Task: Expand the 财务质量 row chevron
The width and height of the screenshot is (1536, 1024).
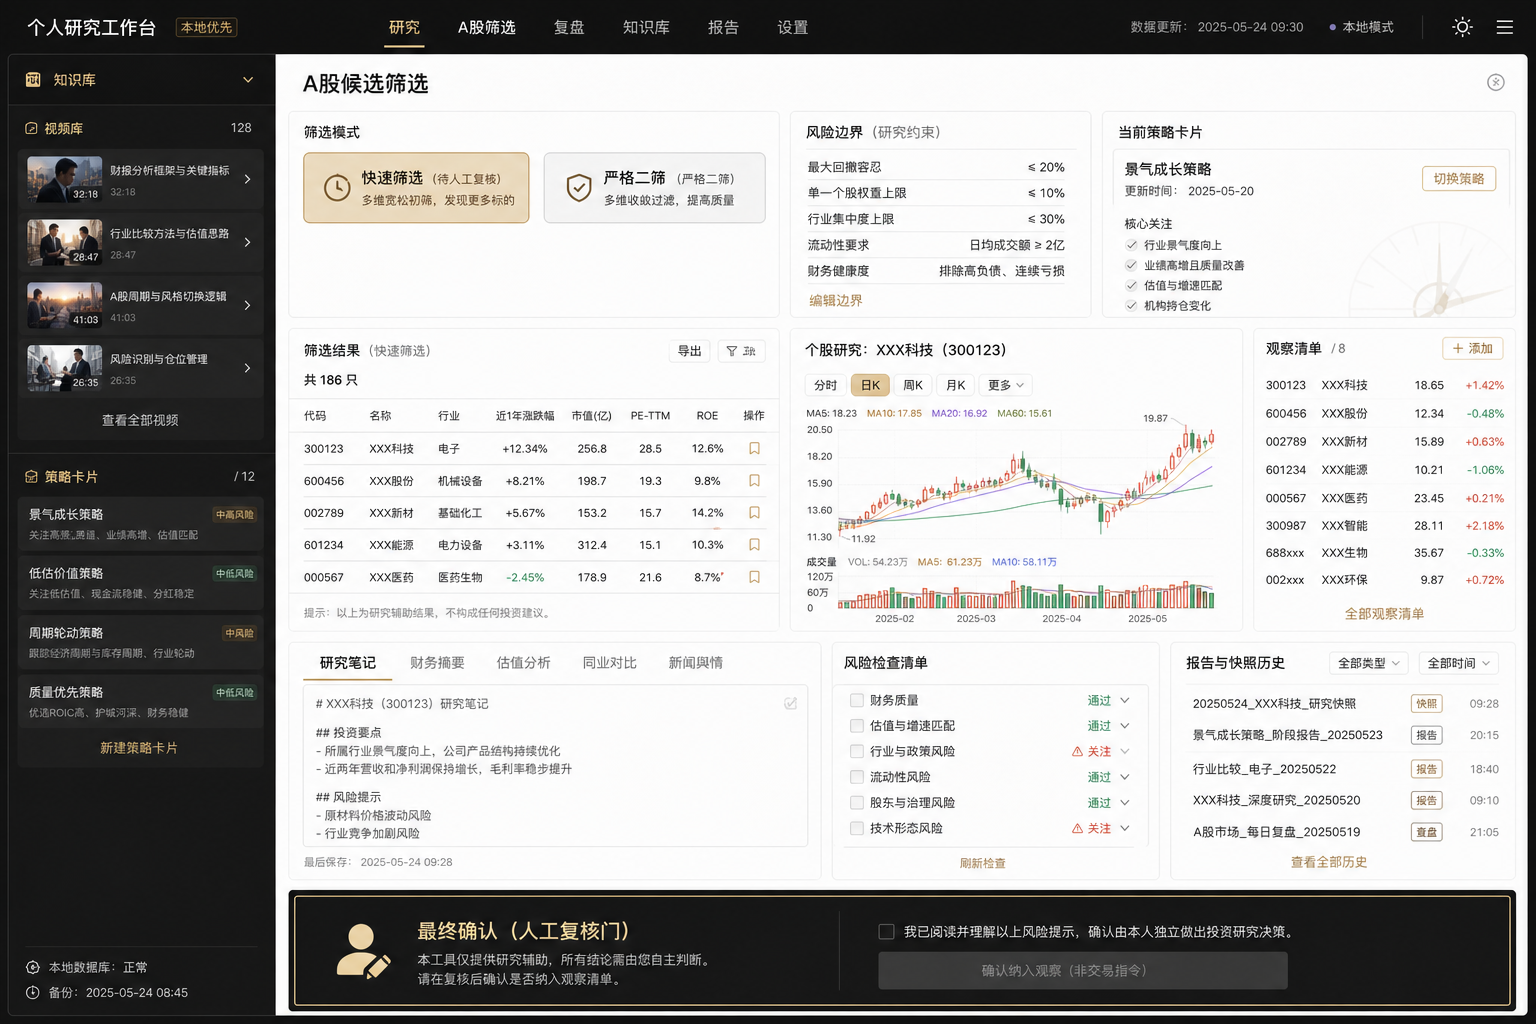Action: pos(1125,700)
